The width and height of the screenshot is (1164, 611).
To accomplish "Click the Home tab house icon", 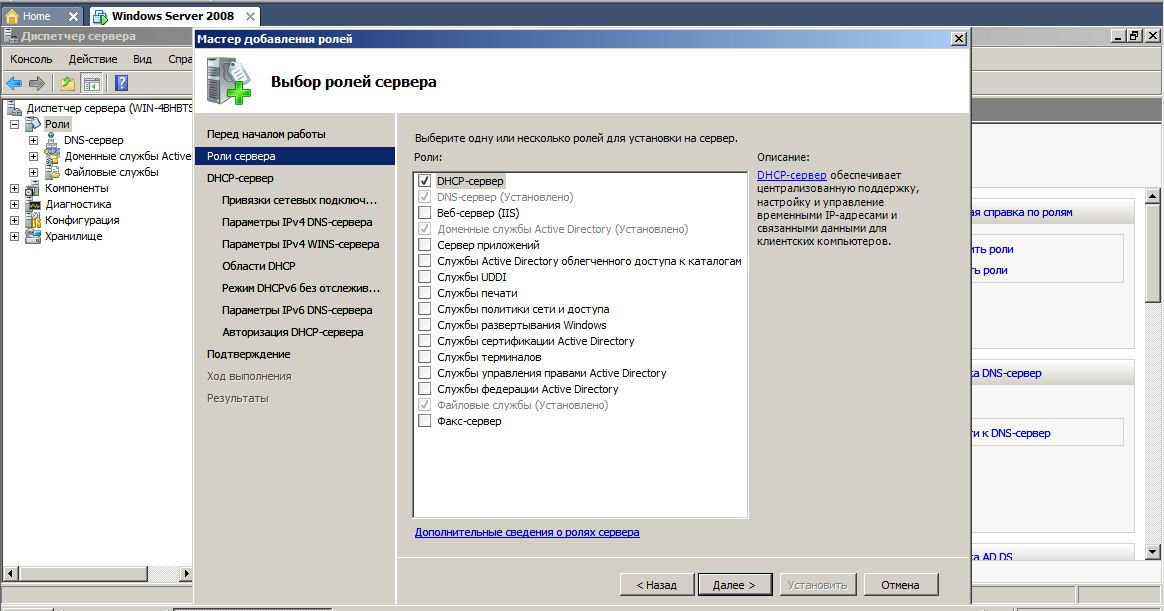I will tap(12, 16).
